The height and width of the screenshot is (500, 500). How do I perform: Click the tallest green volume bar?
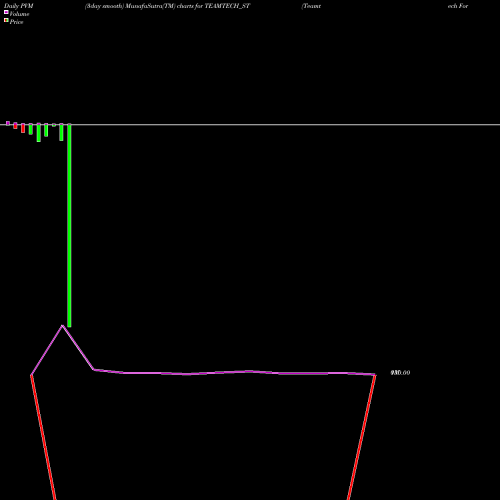[x=69, y=226]
